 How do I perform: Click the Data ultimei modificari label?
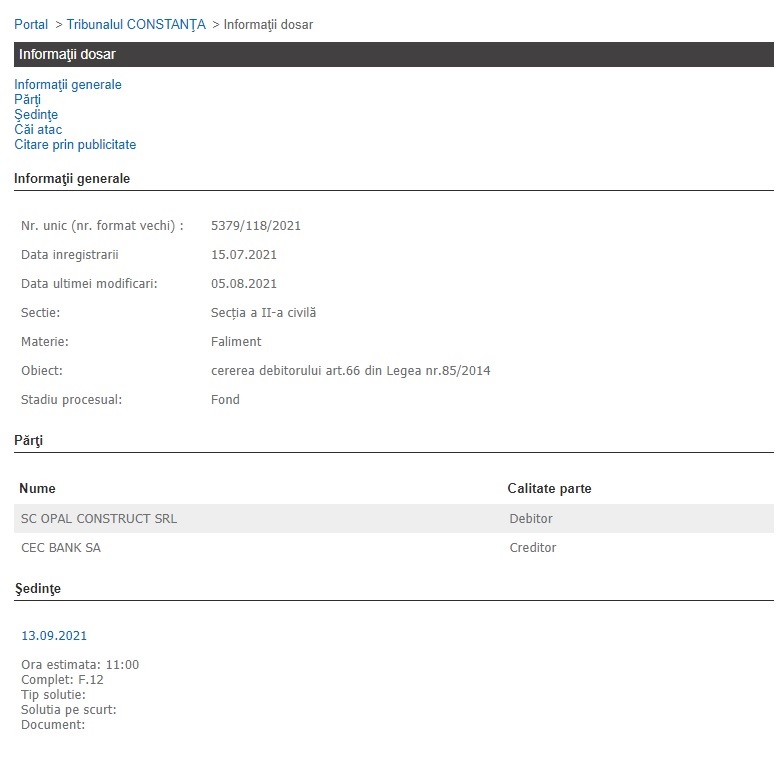click(89, 284)
